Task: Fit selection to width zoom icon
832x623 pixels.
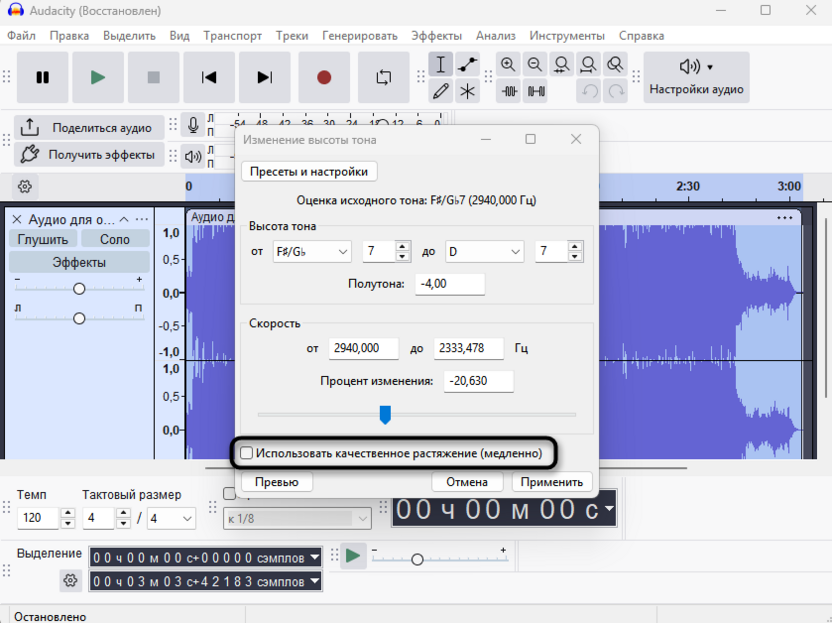Action: (x=561, y=65)
